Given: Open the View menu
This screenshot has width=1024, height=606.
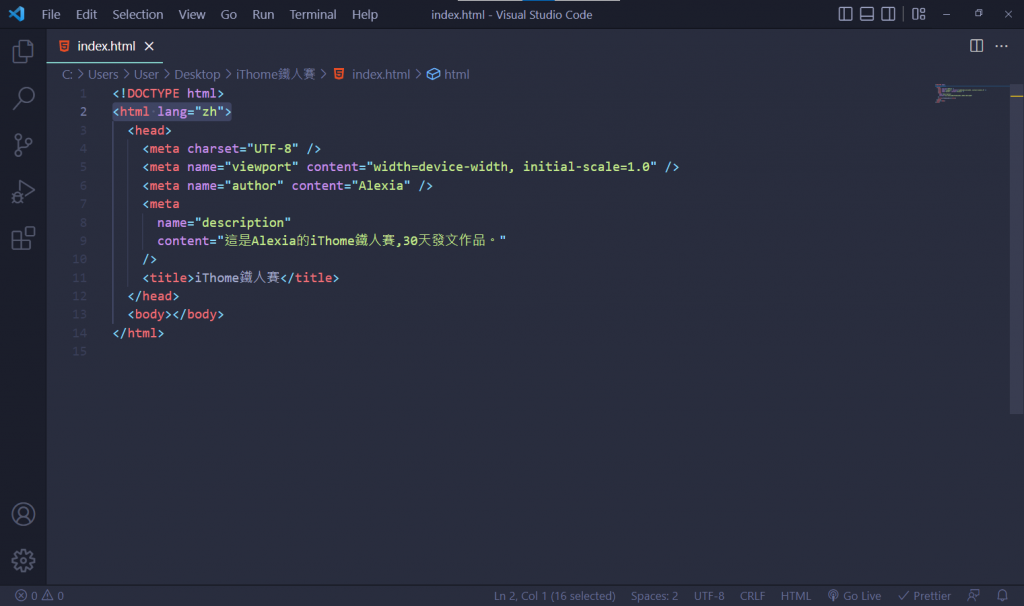Looking at the screenshot, I should (x=192, y=14).
